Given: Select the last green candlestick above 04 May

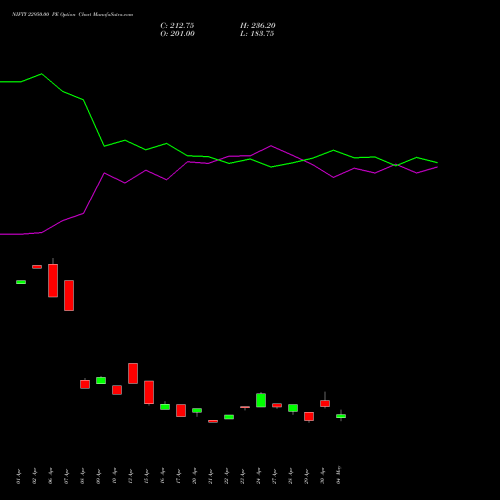Looking at the screenshot, I should point(341,416).
